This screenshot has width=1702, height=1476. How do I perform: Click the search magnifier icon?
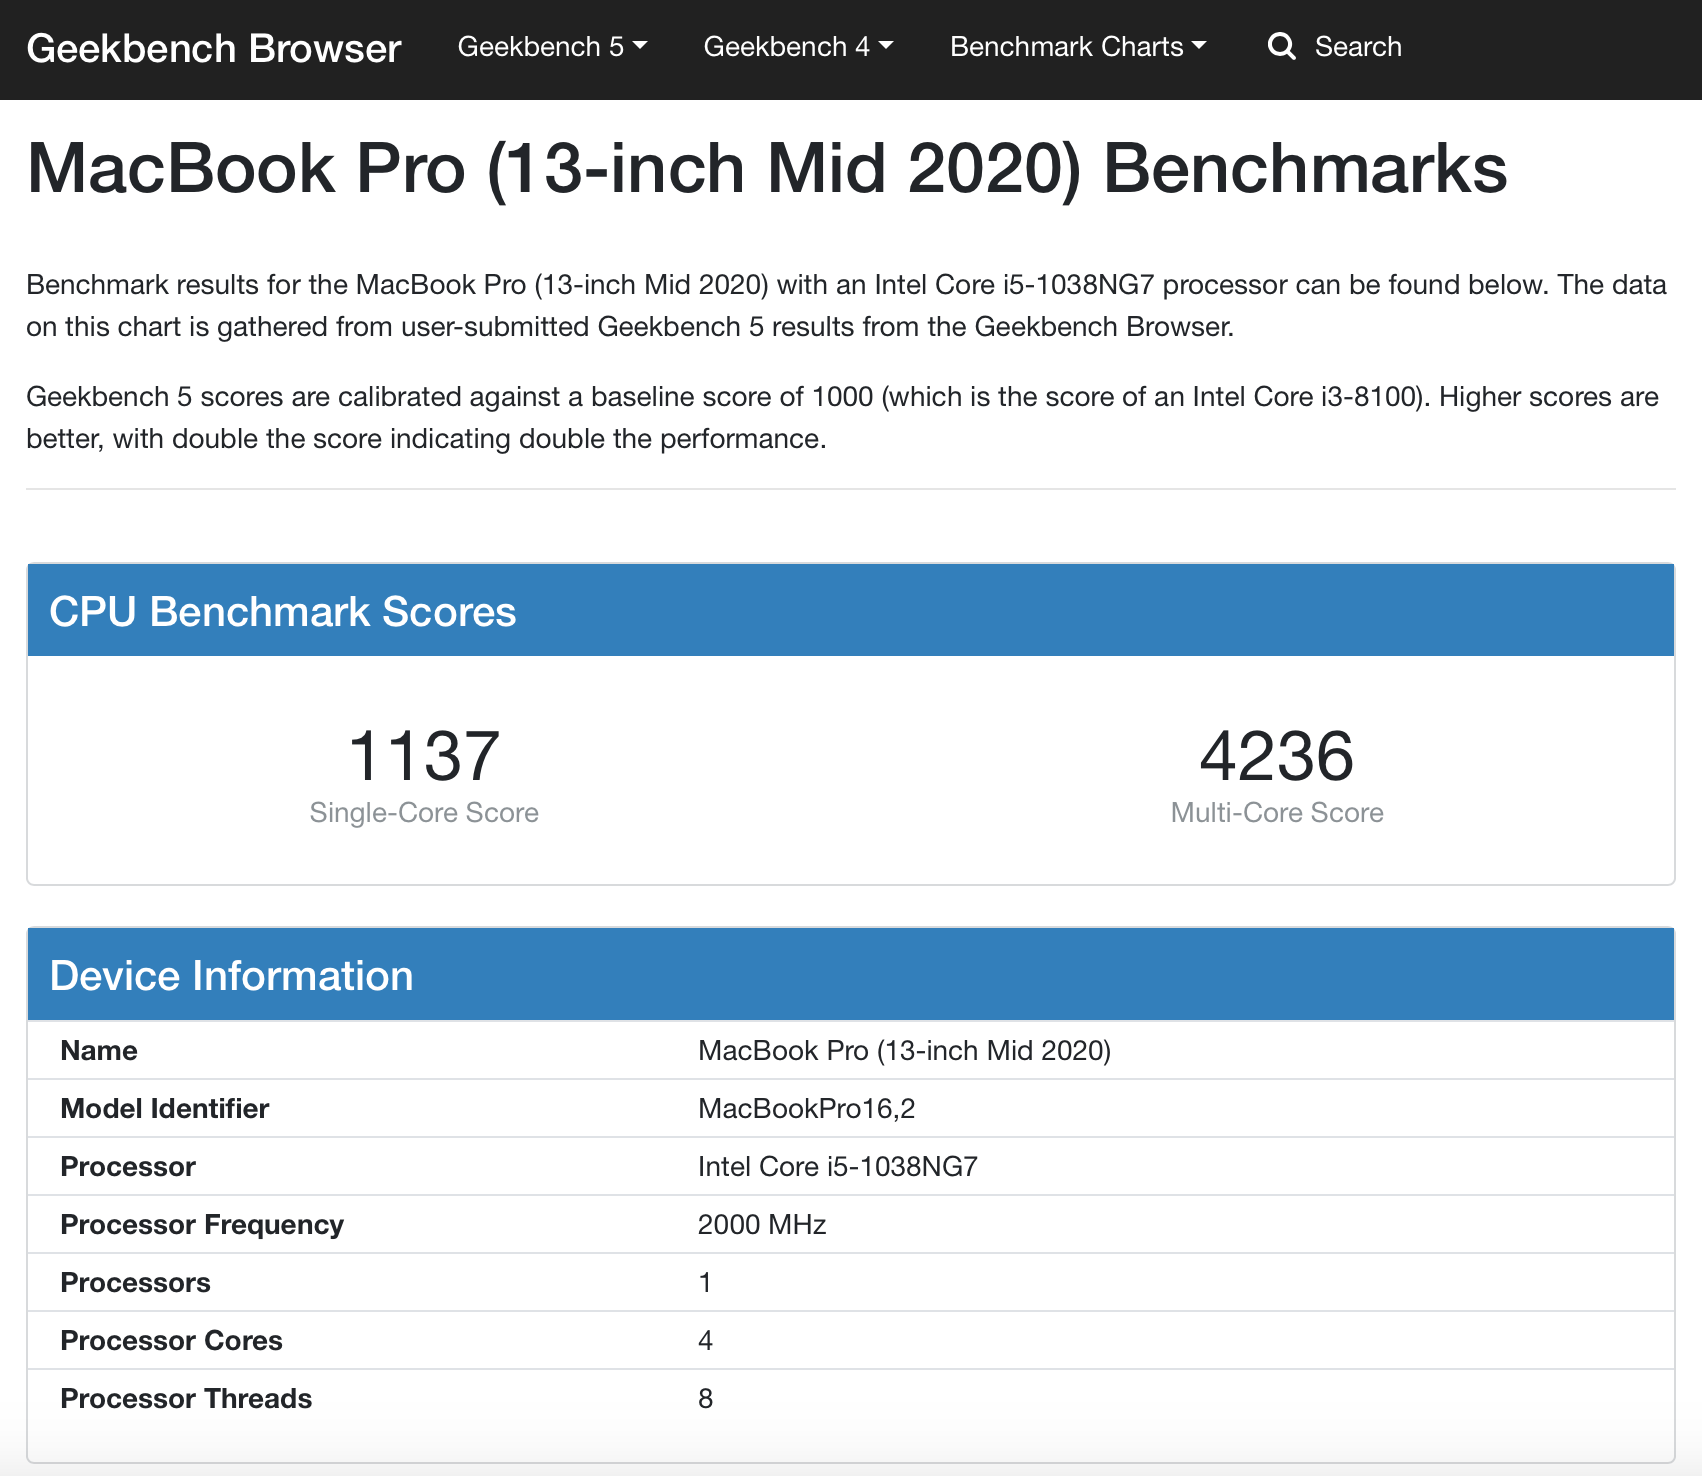click(1283, 46)
